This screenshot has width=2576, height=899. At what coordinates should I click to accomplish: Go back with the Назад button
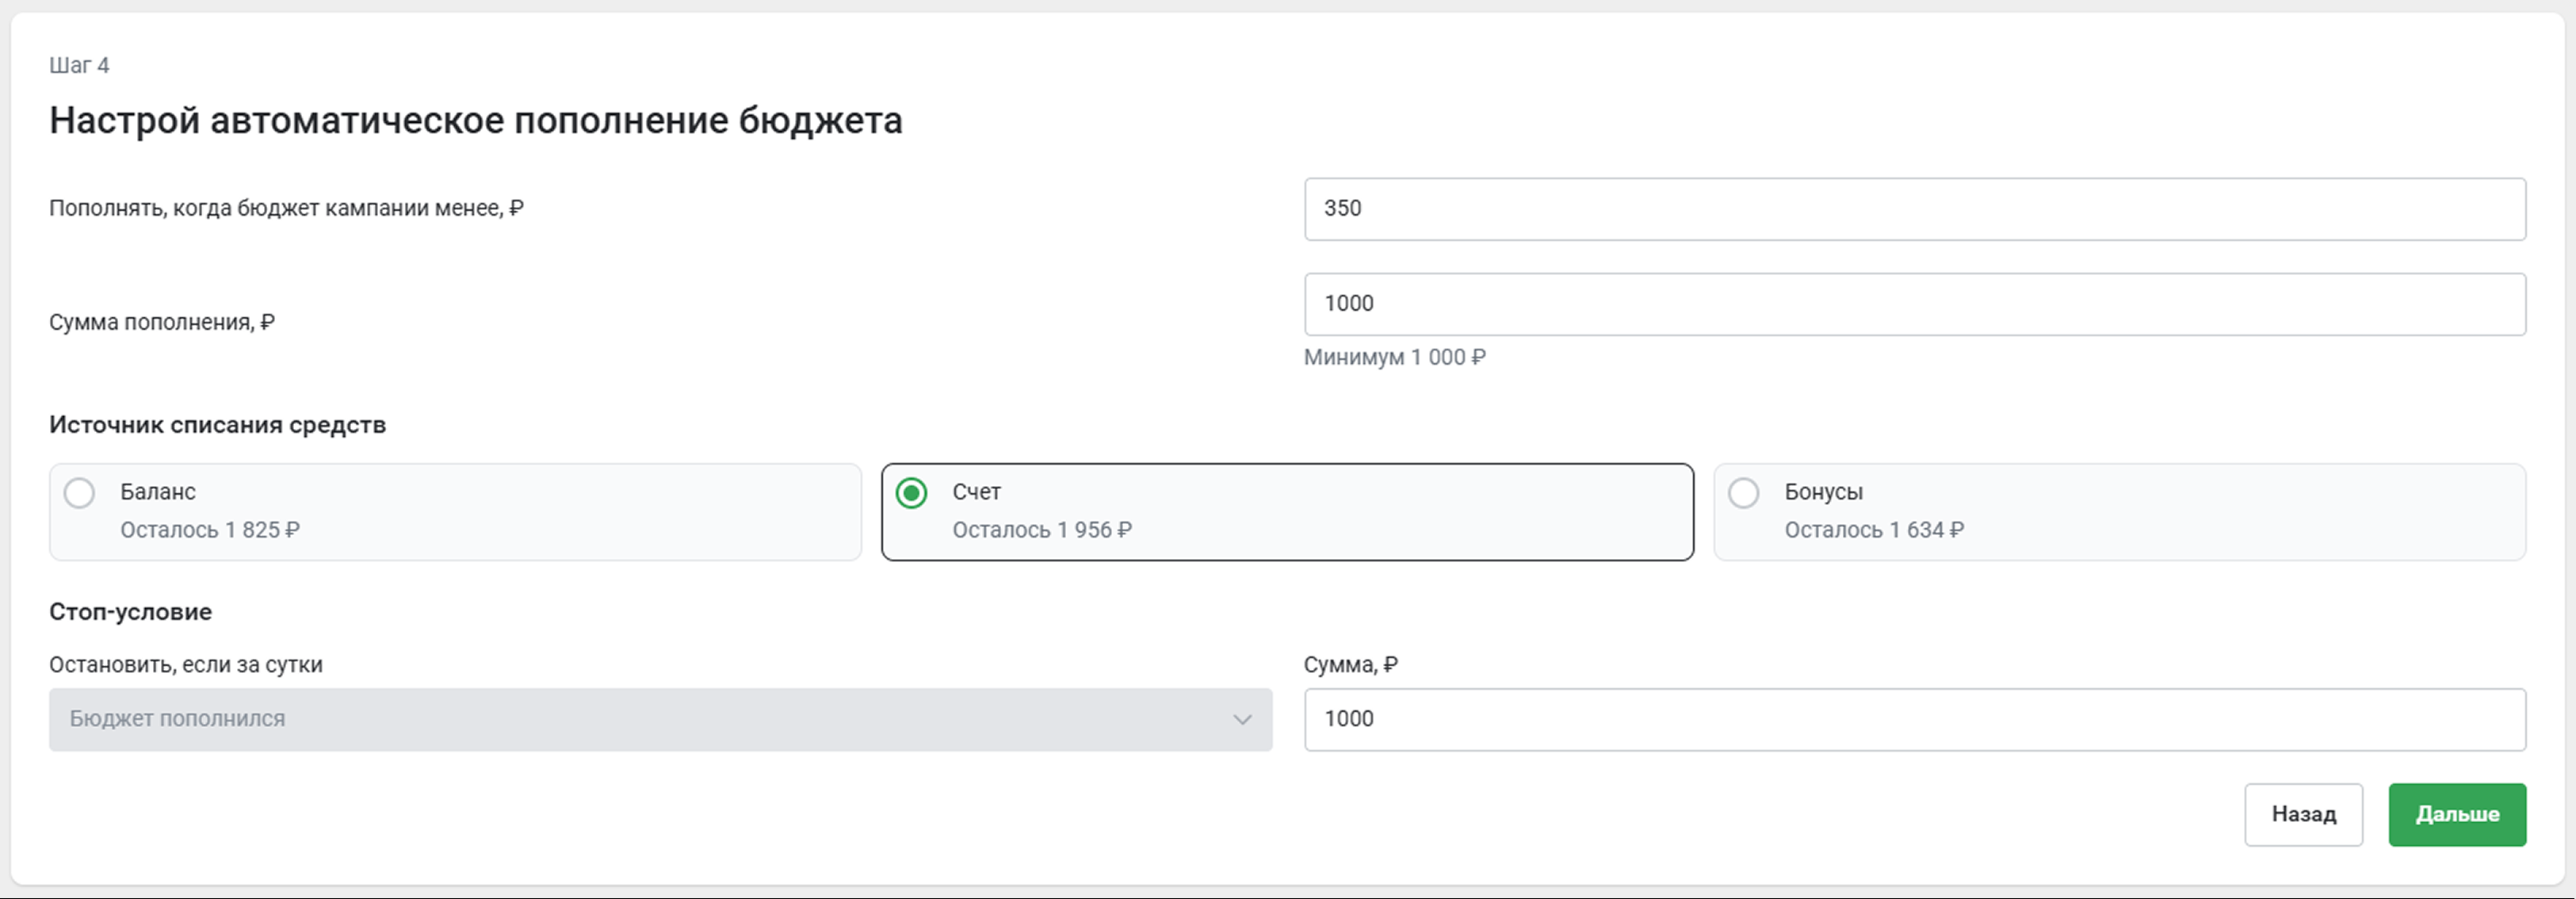click(x=2303, y=814)
